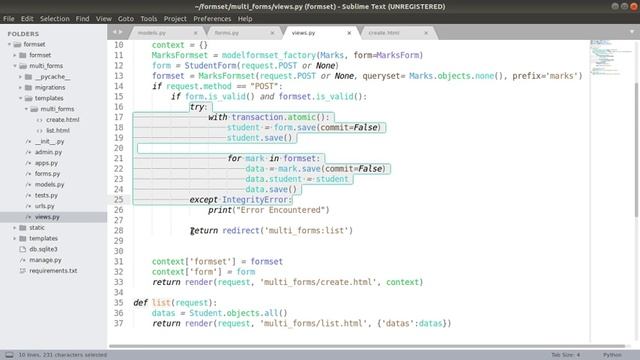Open the Preferences menu
The width and height of the screenshot is (640, 360).
(212, 19)
